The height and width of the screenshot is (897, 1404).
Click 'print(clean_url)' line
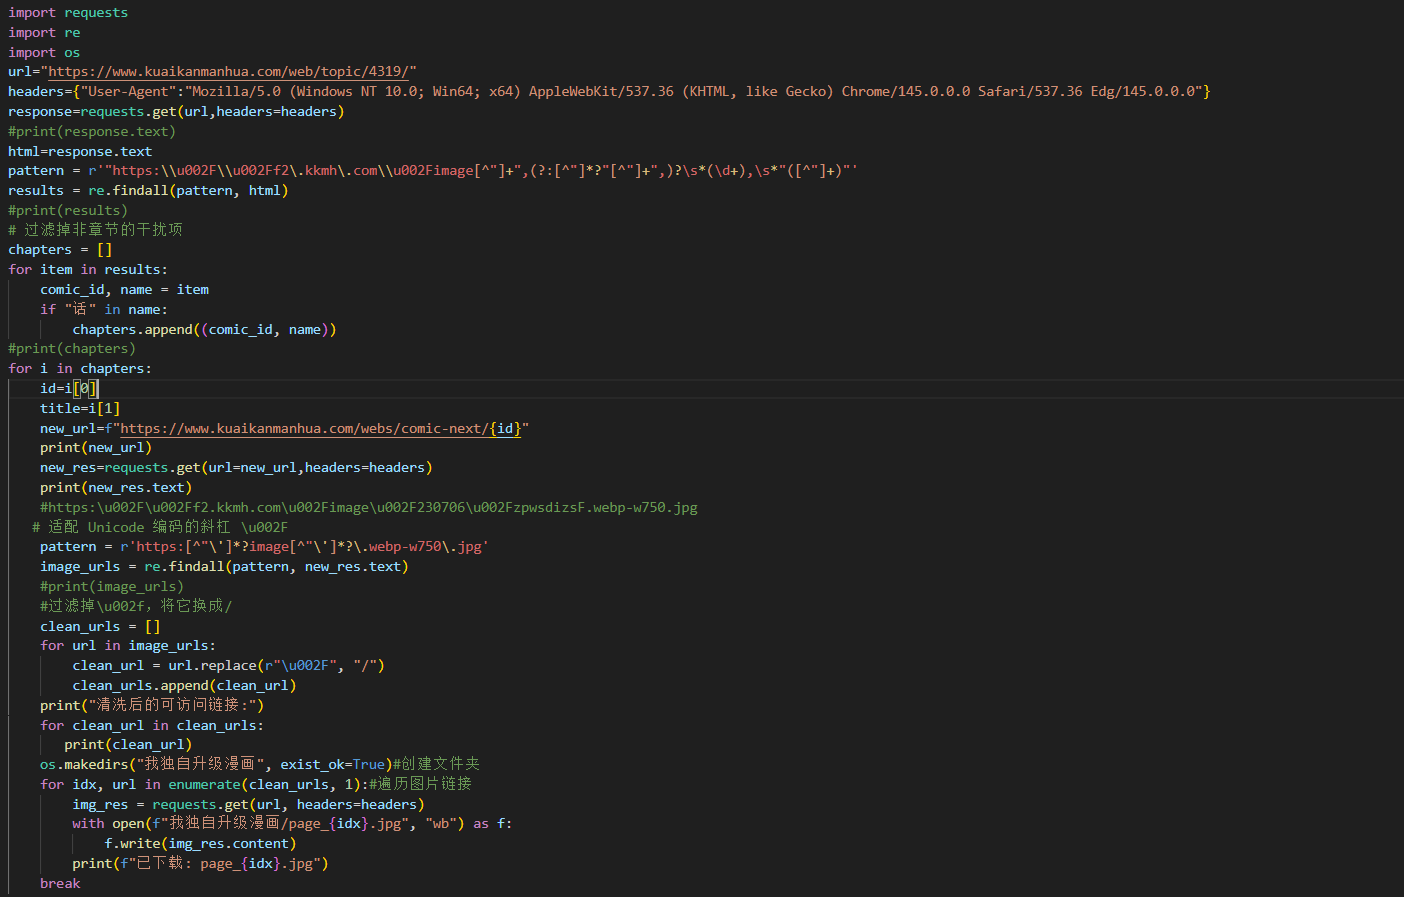pyautogui.click(x=128, y=745)
